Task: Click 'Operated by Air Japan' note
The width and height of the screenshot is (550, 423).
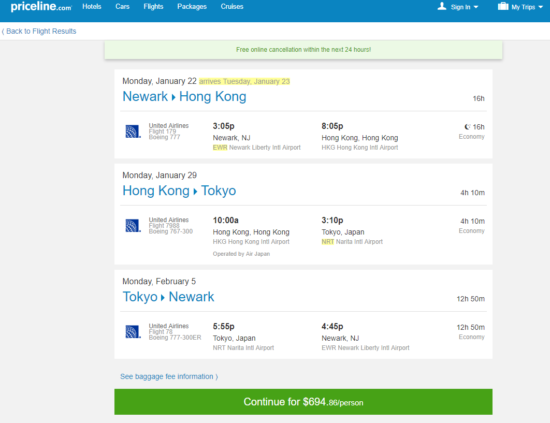Action: tap(241, 254)
